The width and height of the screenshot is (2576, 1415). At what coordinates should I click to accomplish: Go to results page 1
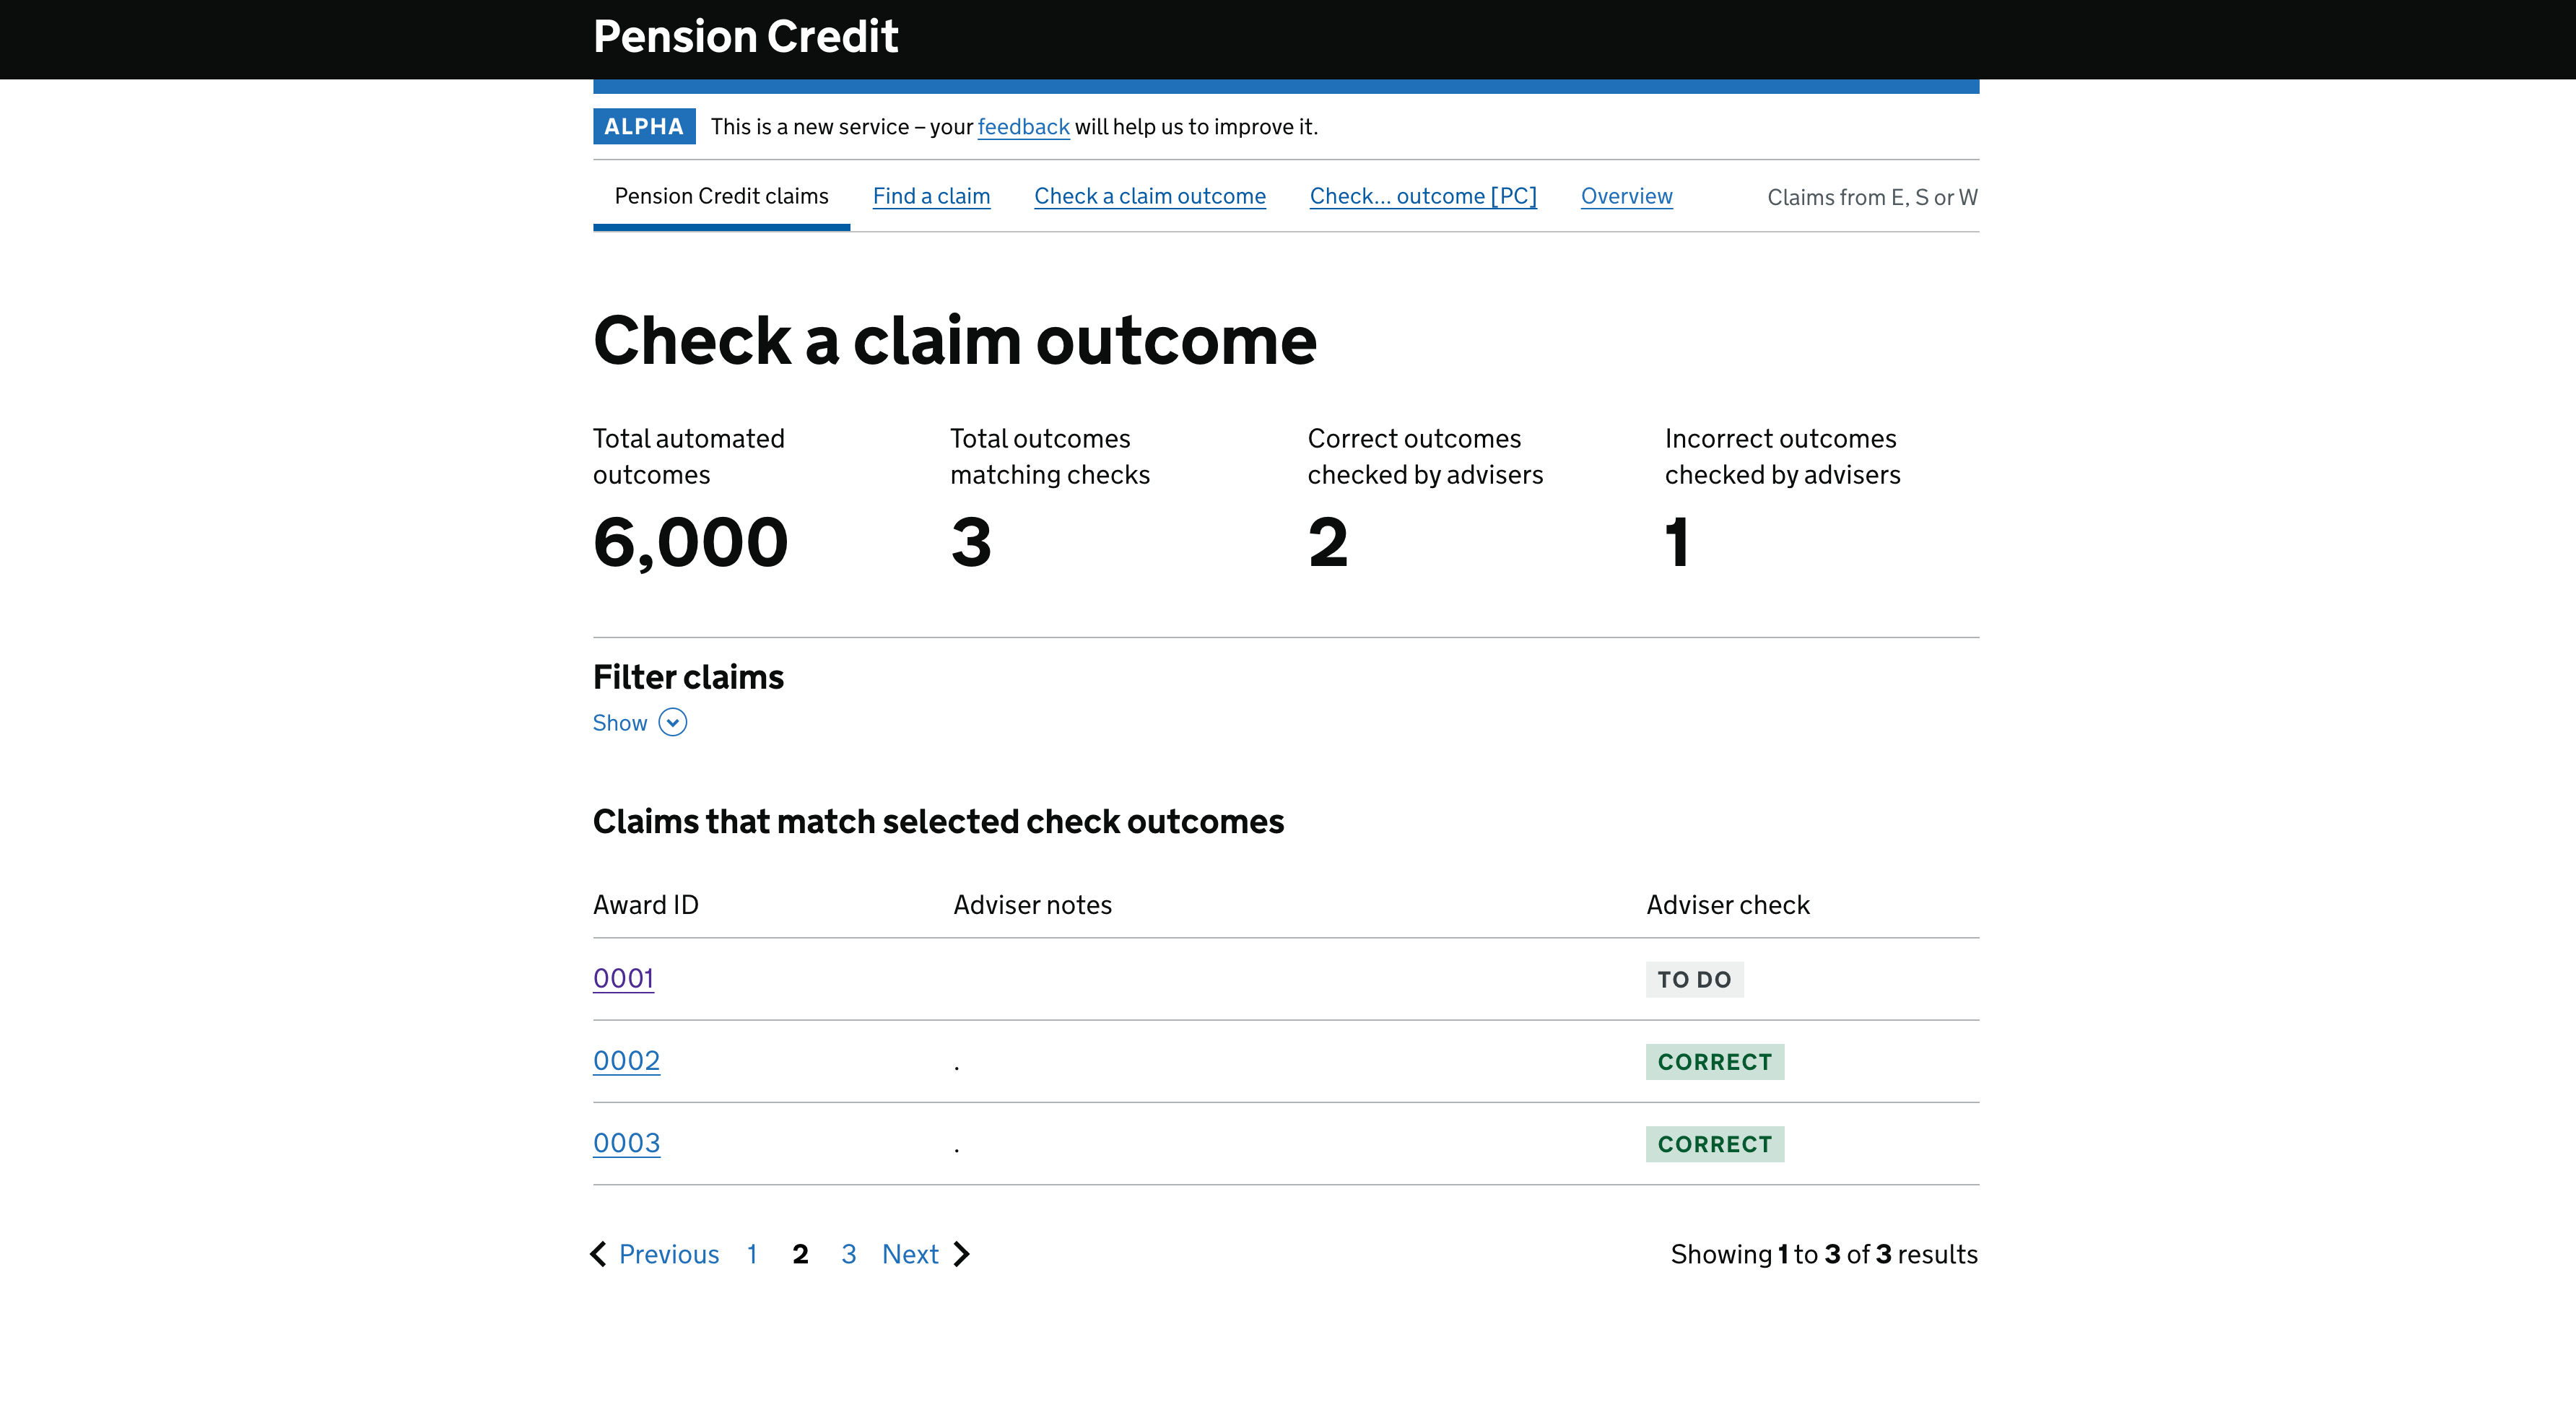pyautogui.click(x=752, y=1253)
